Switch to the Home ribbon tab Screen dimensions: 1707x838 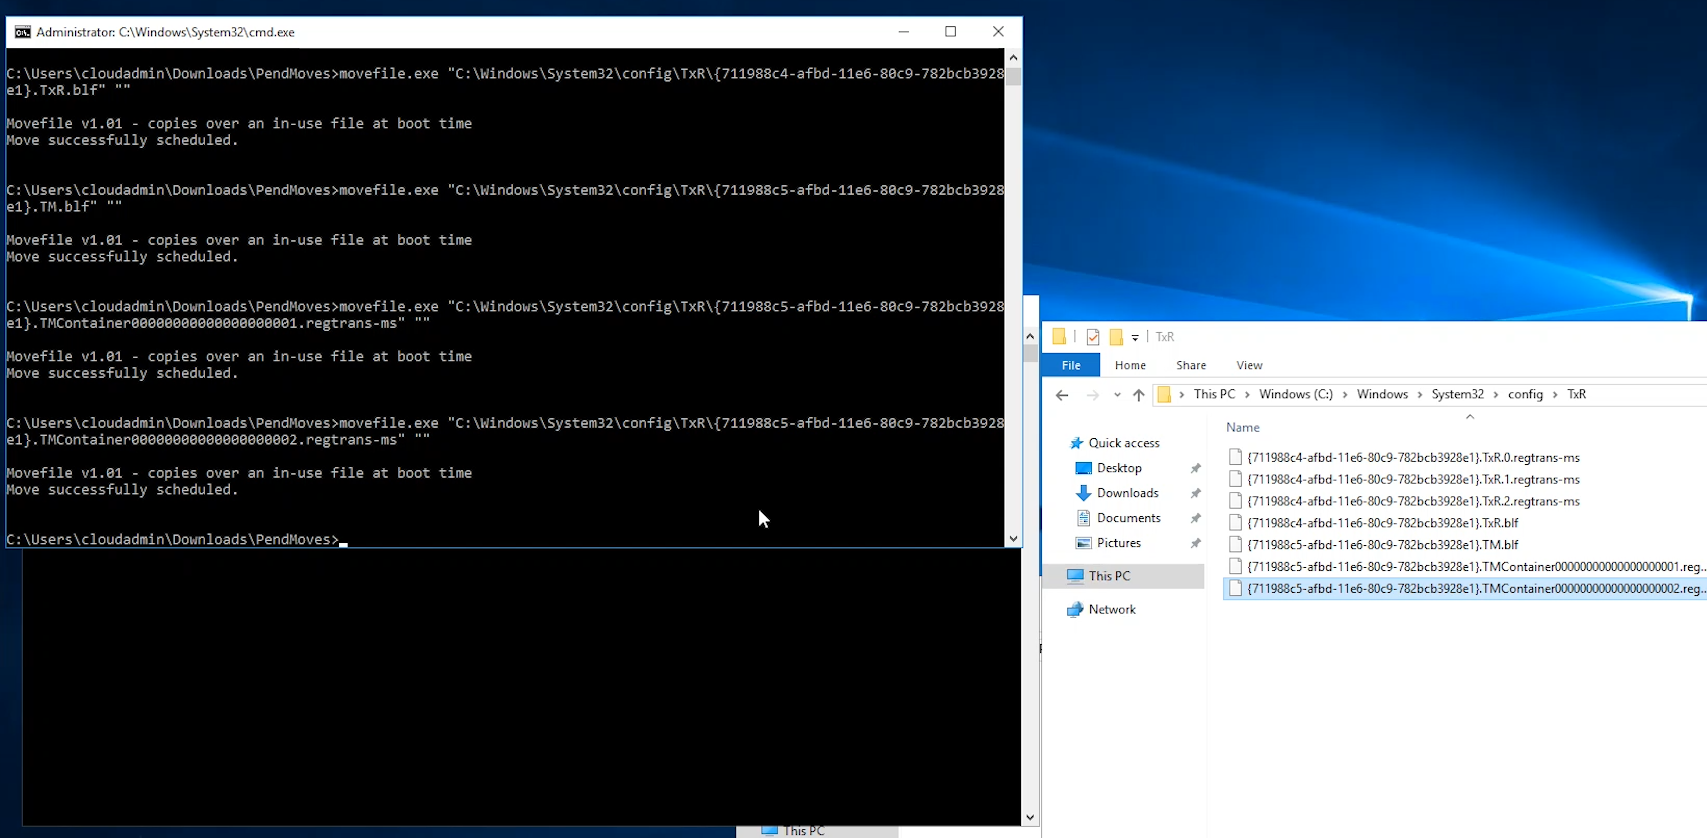[1130, 365]
